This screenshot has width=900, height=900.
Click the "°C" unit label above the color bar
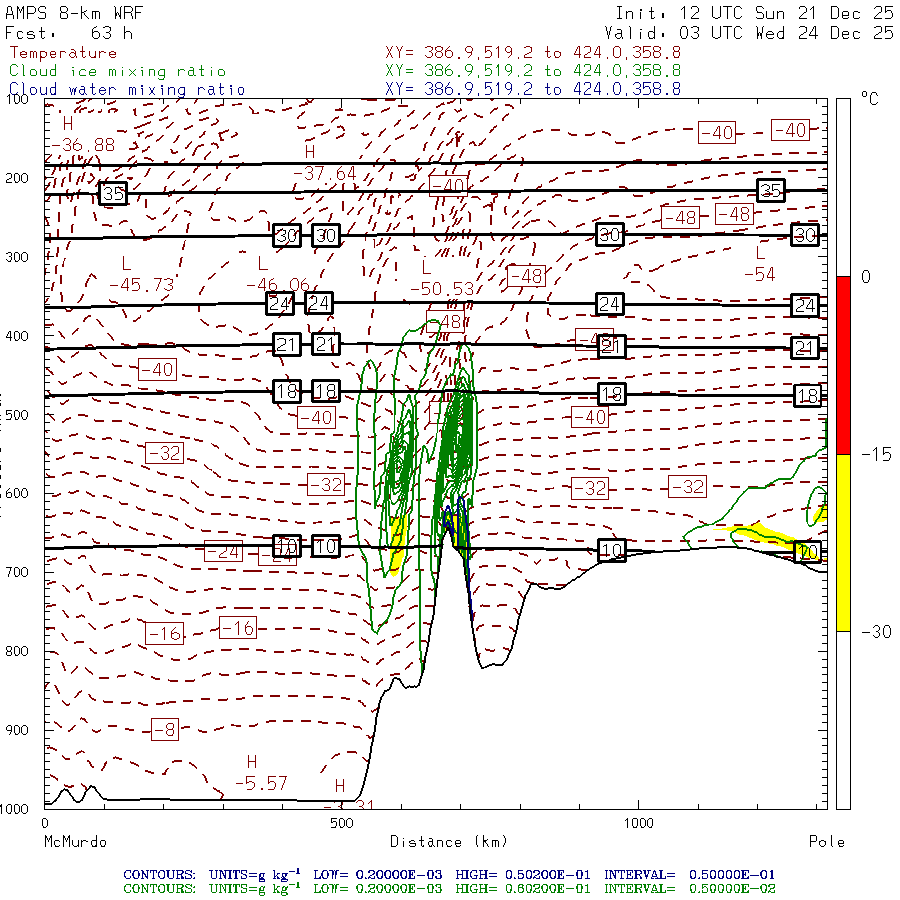pyautogui.click(x=870, y=99)
